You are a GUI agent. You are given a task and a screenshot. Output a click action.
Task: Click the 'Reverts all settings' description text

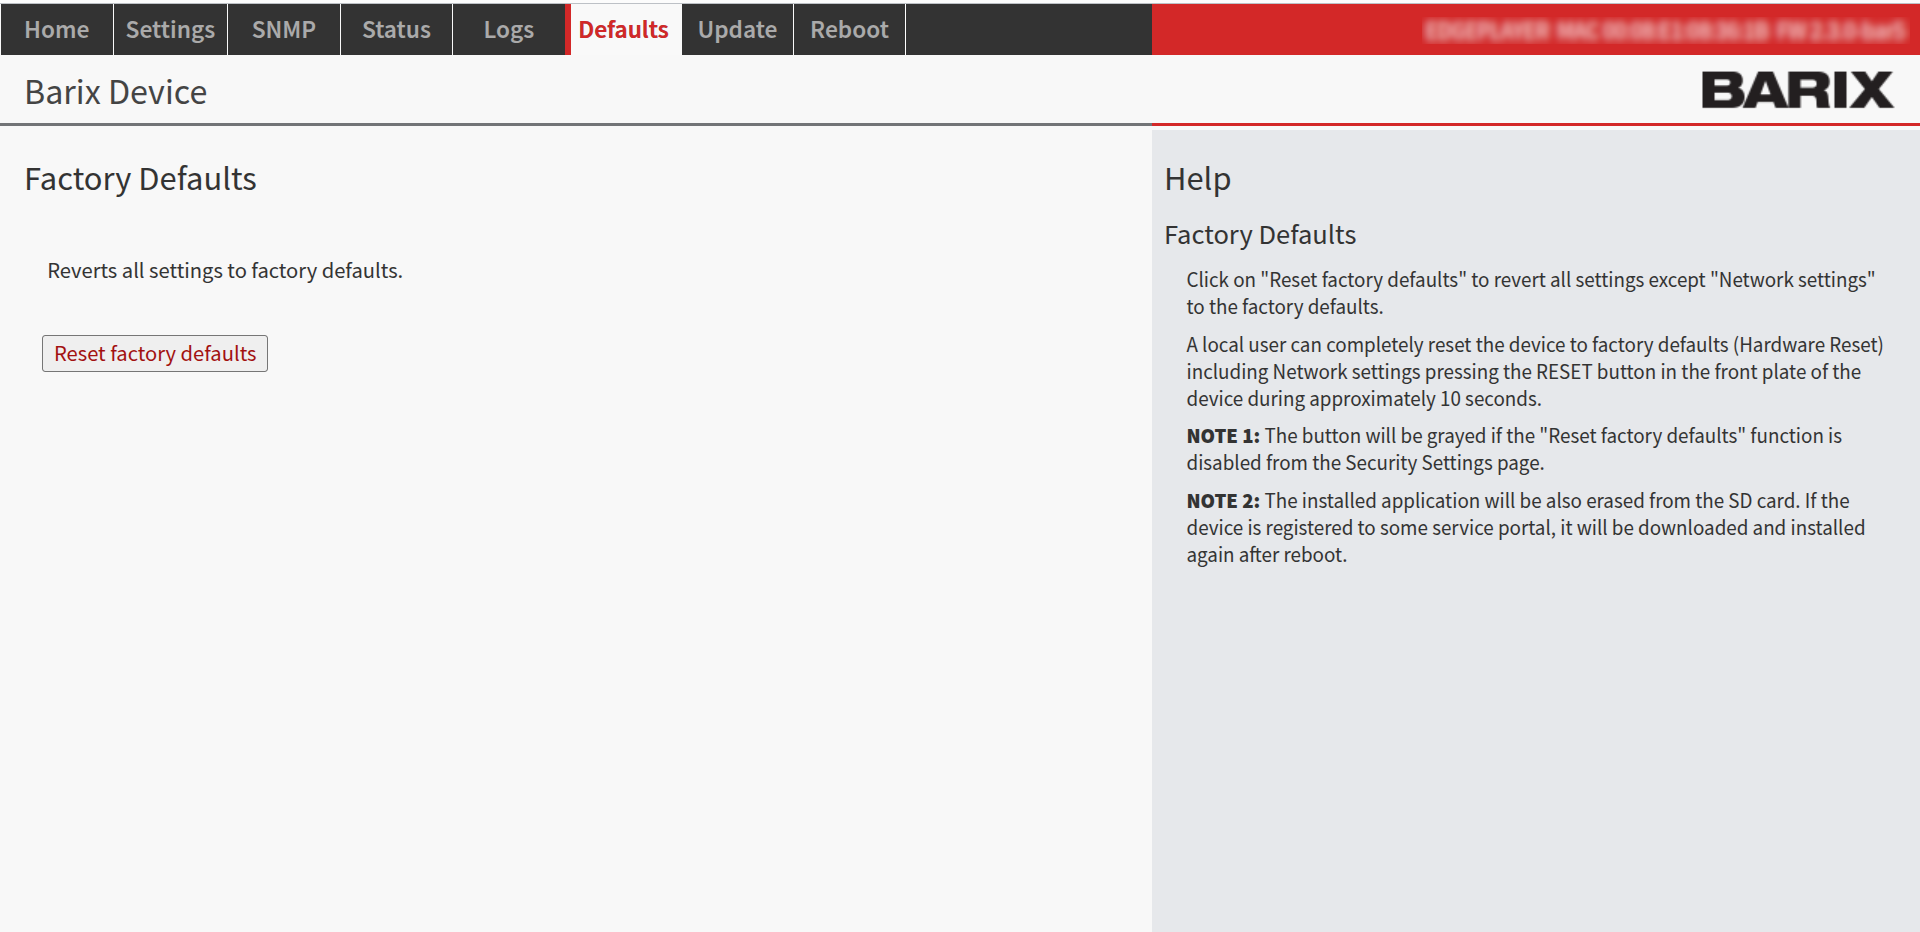click(x=225, y=271)
